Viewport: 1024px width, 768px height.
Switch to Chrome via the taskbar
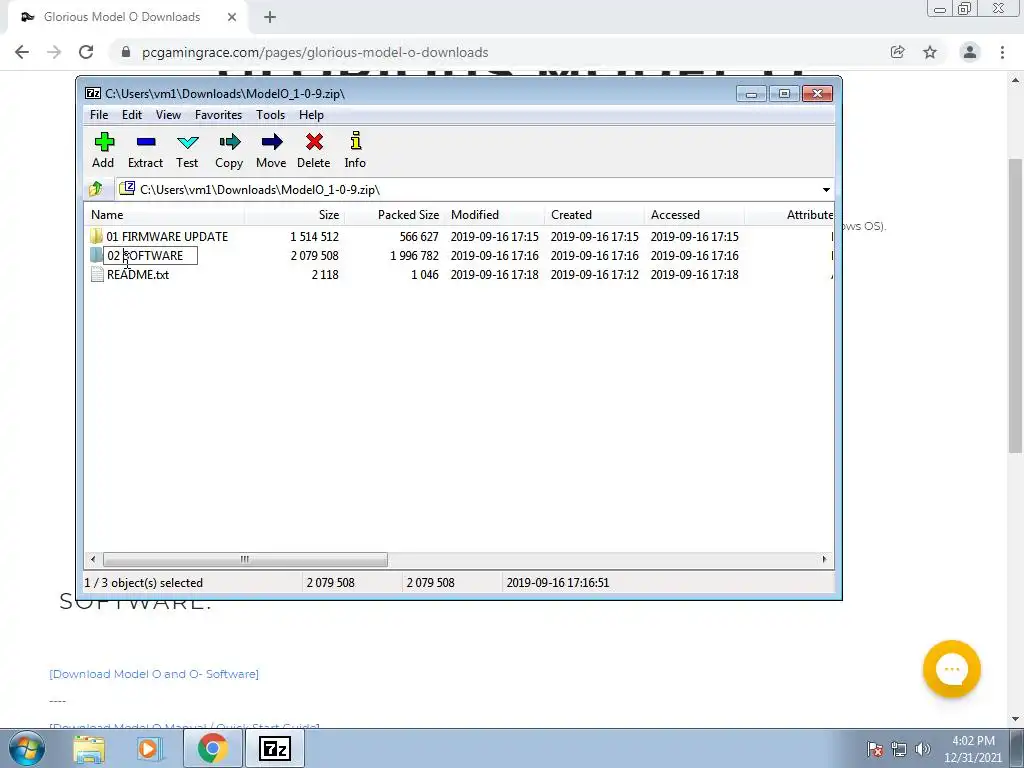coord(212,748)
